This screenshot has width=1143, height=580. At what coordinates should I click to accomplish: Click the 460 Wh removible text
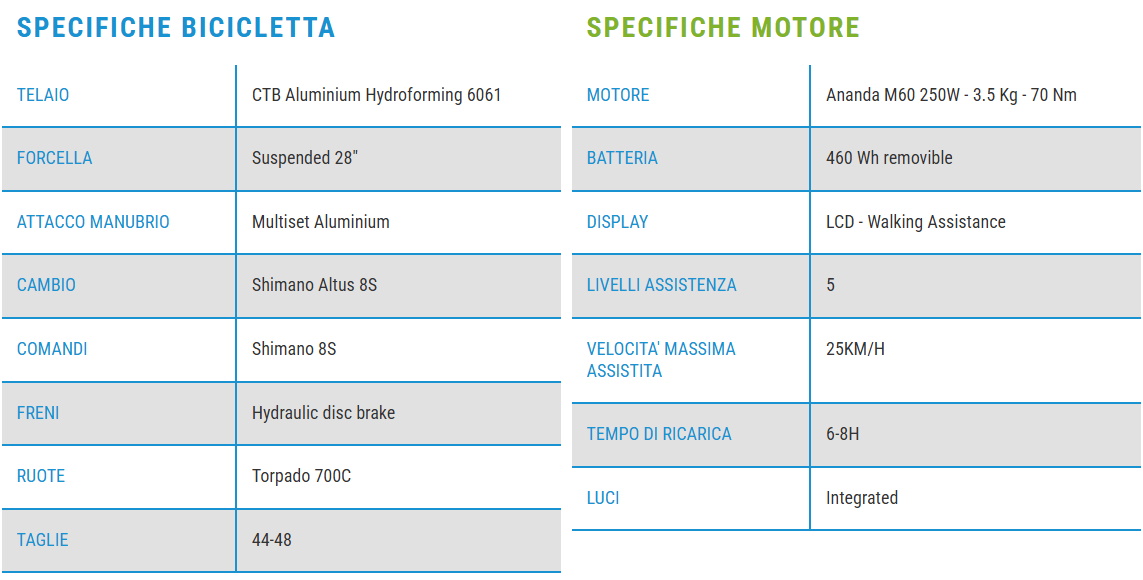pyautogui.click(x=889, y=158)
